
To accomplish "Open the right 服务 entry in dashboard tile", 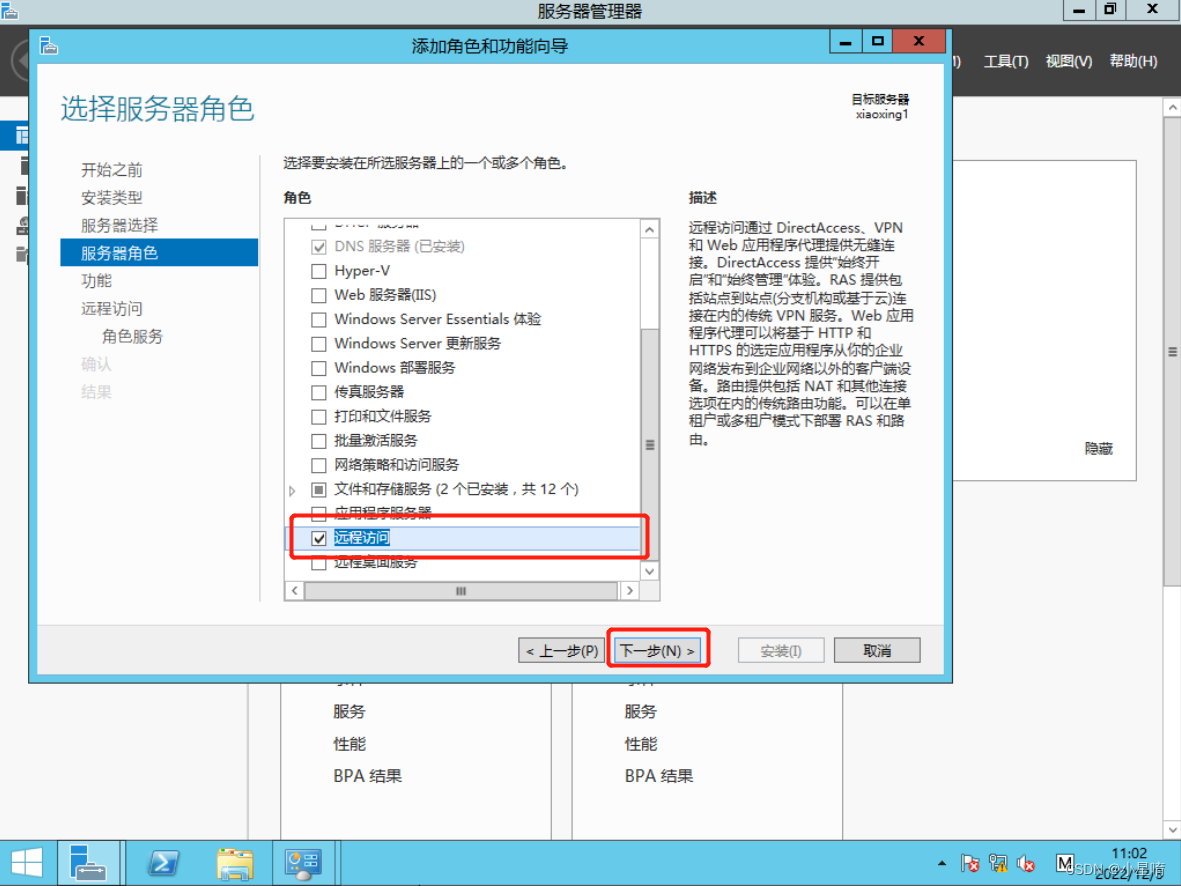I will pyautogui.click(x=640, y=712).
